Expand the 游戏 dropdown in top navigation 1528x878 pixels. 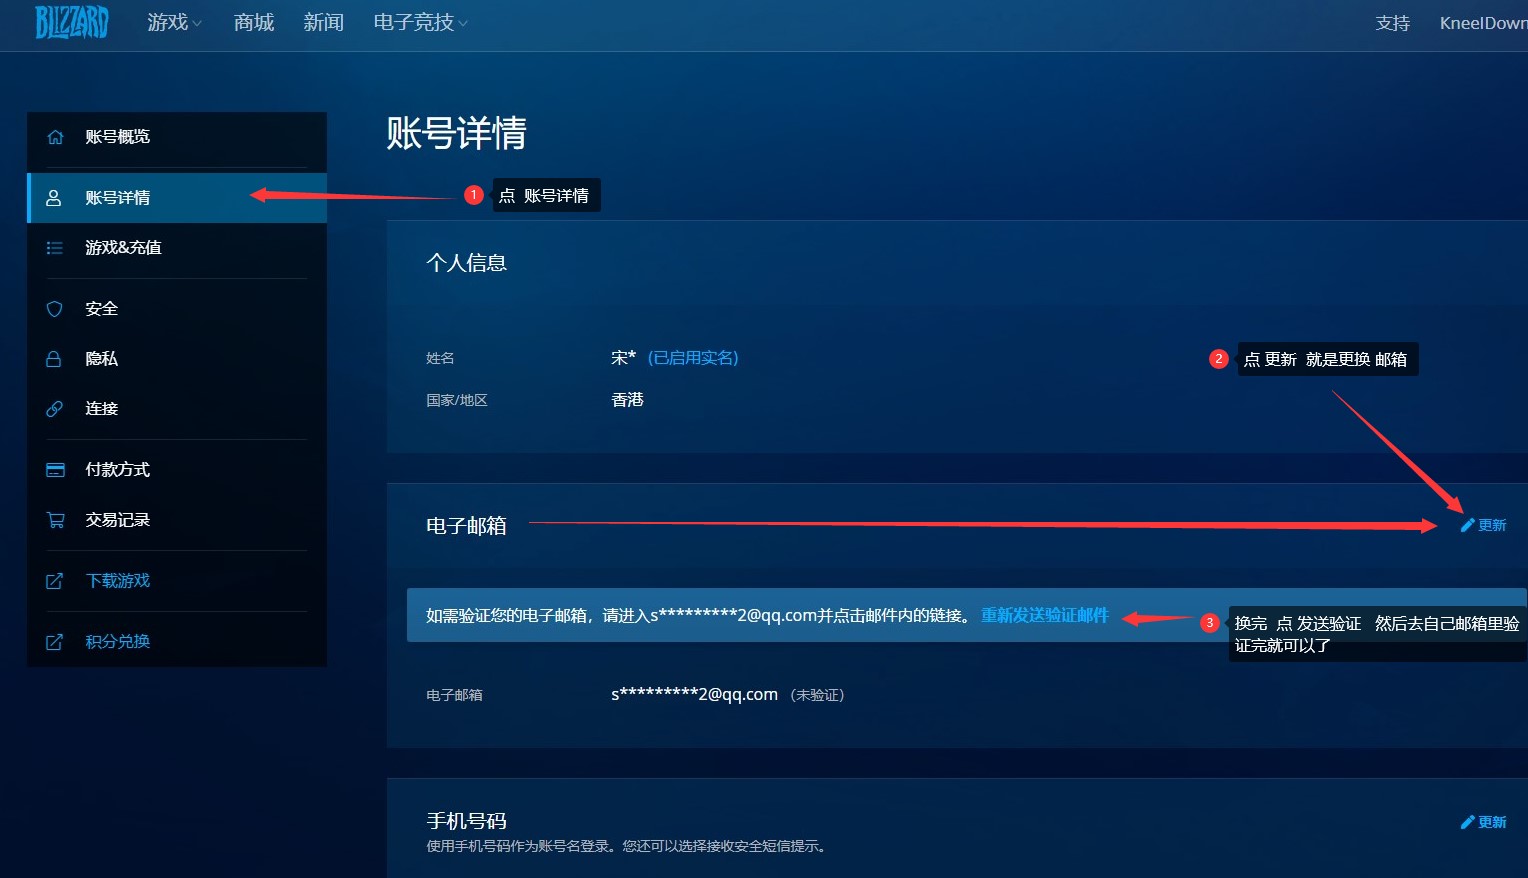[x=174, y=23]
